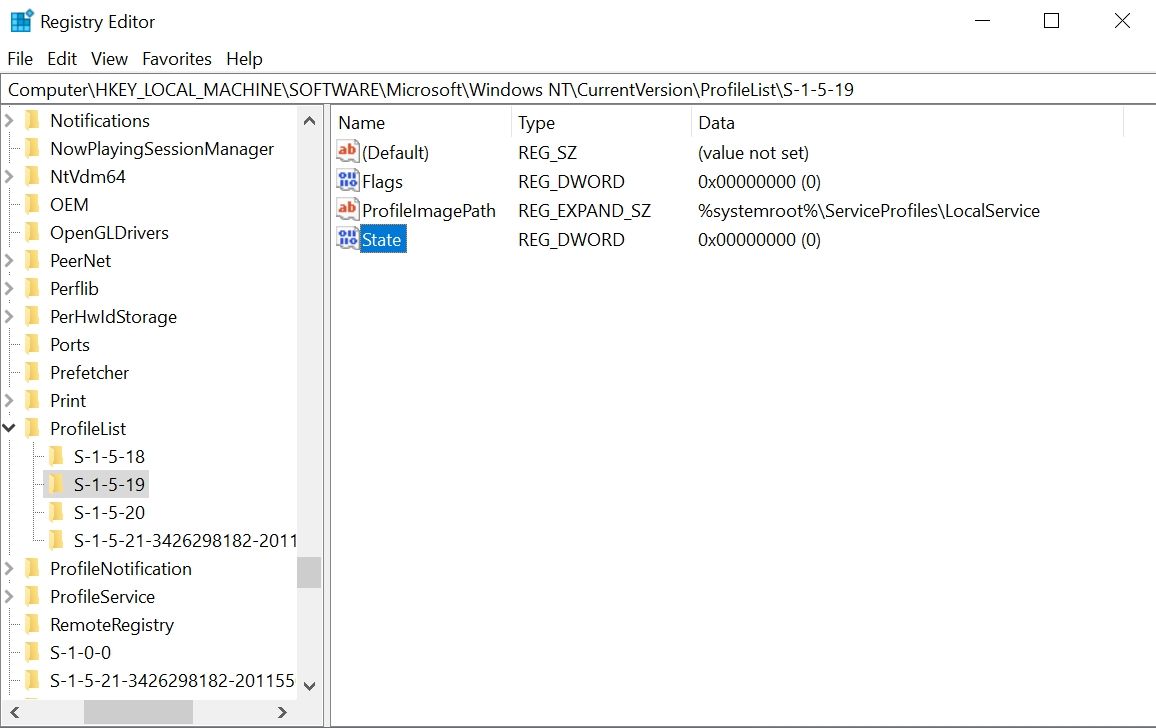Viewport: 1156px width, 728px height.
Task: Click inside the registry path address bar
Action: coord(400,88)
